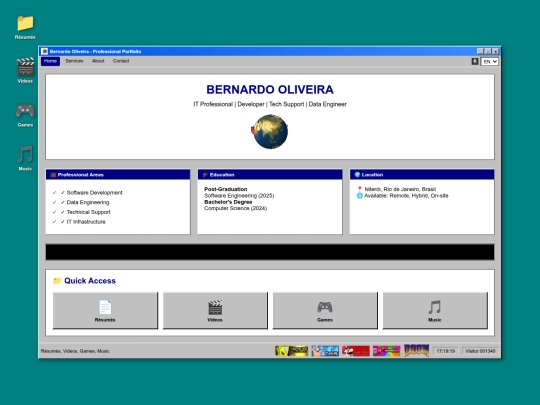
Task: Open the EN language dropdown
Action: pyautogui.click(x=489, y=61)
